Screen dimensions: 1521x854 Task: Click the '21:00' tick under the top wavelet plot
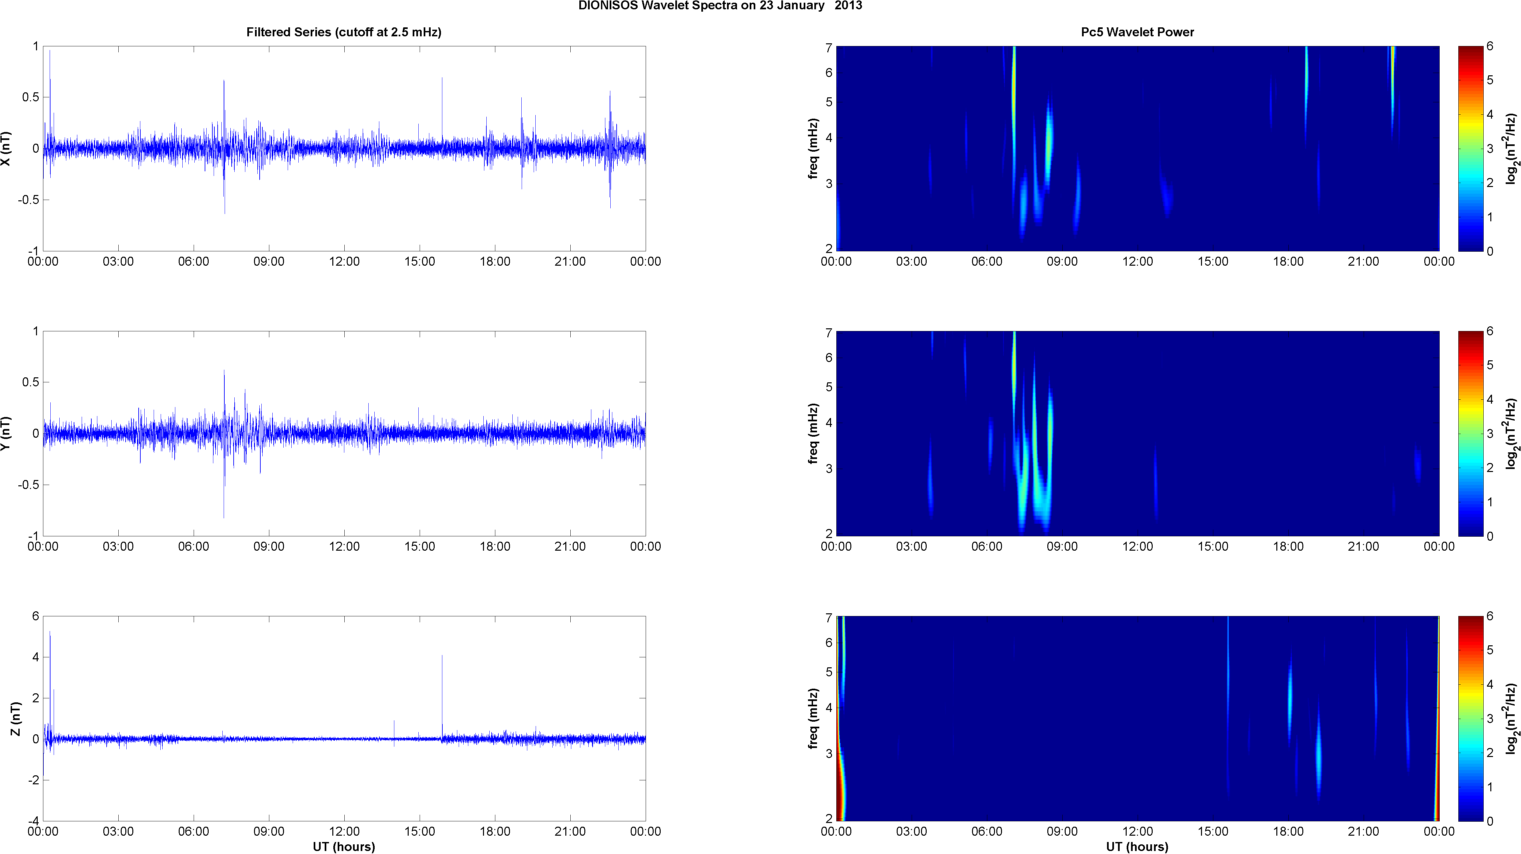click(x=1364, y=262)
